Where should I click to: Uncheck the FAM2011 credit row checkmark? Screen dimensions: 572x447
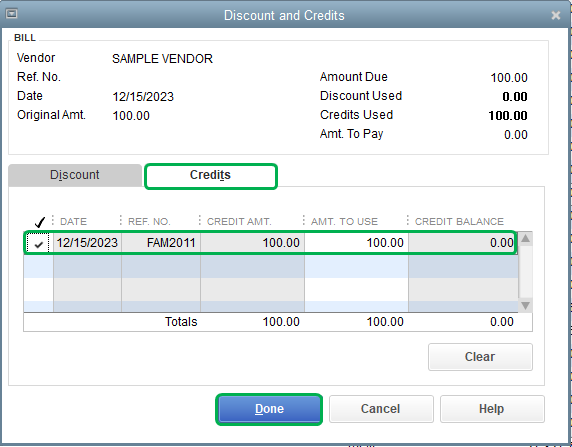(38, 243)
